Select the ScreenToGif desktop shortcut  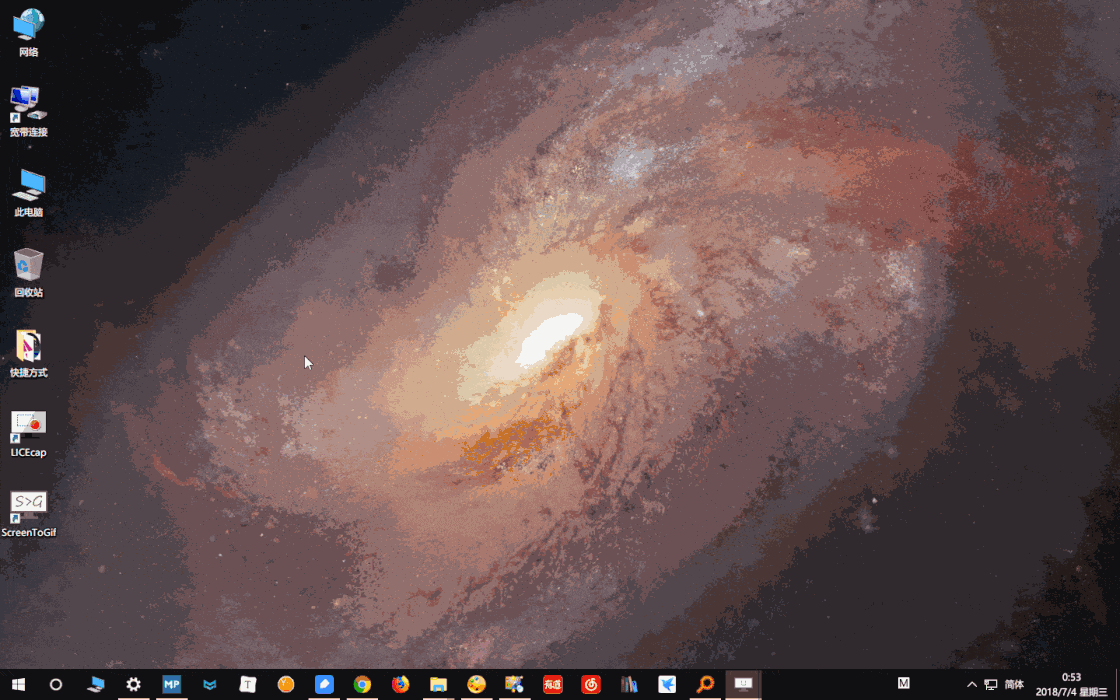(29, 514)
